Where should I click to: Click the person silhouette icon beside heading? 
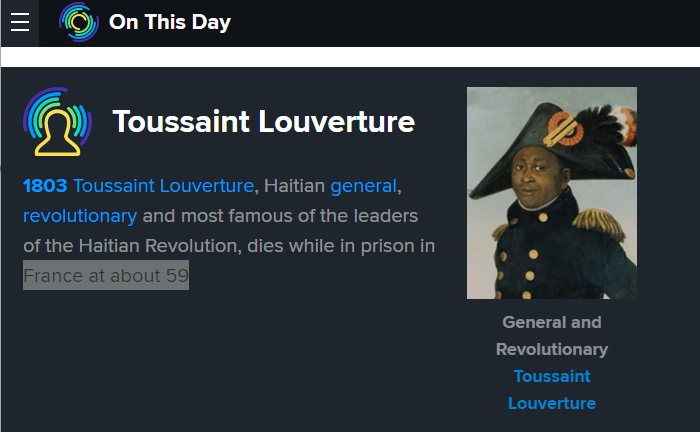57,122
